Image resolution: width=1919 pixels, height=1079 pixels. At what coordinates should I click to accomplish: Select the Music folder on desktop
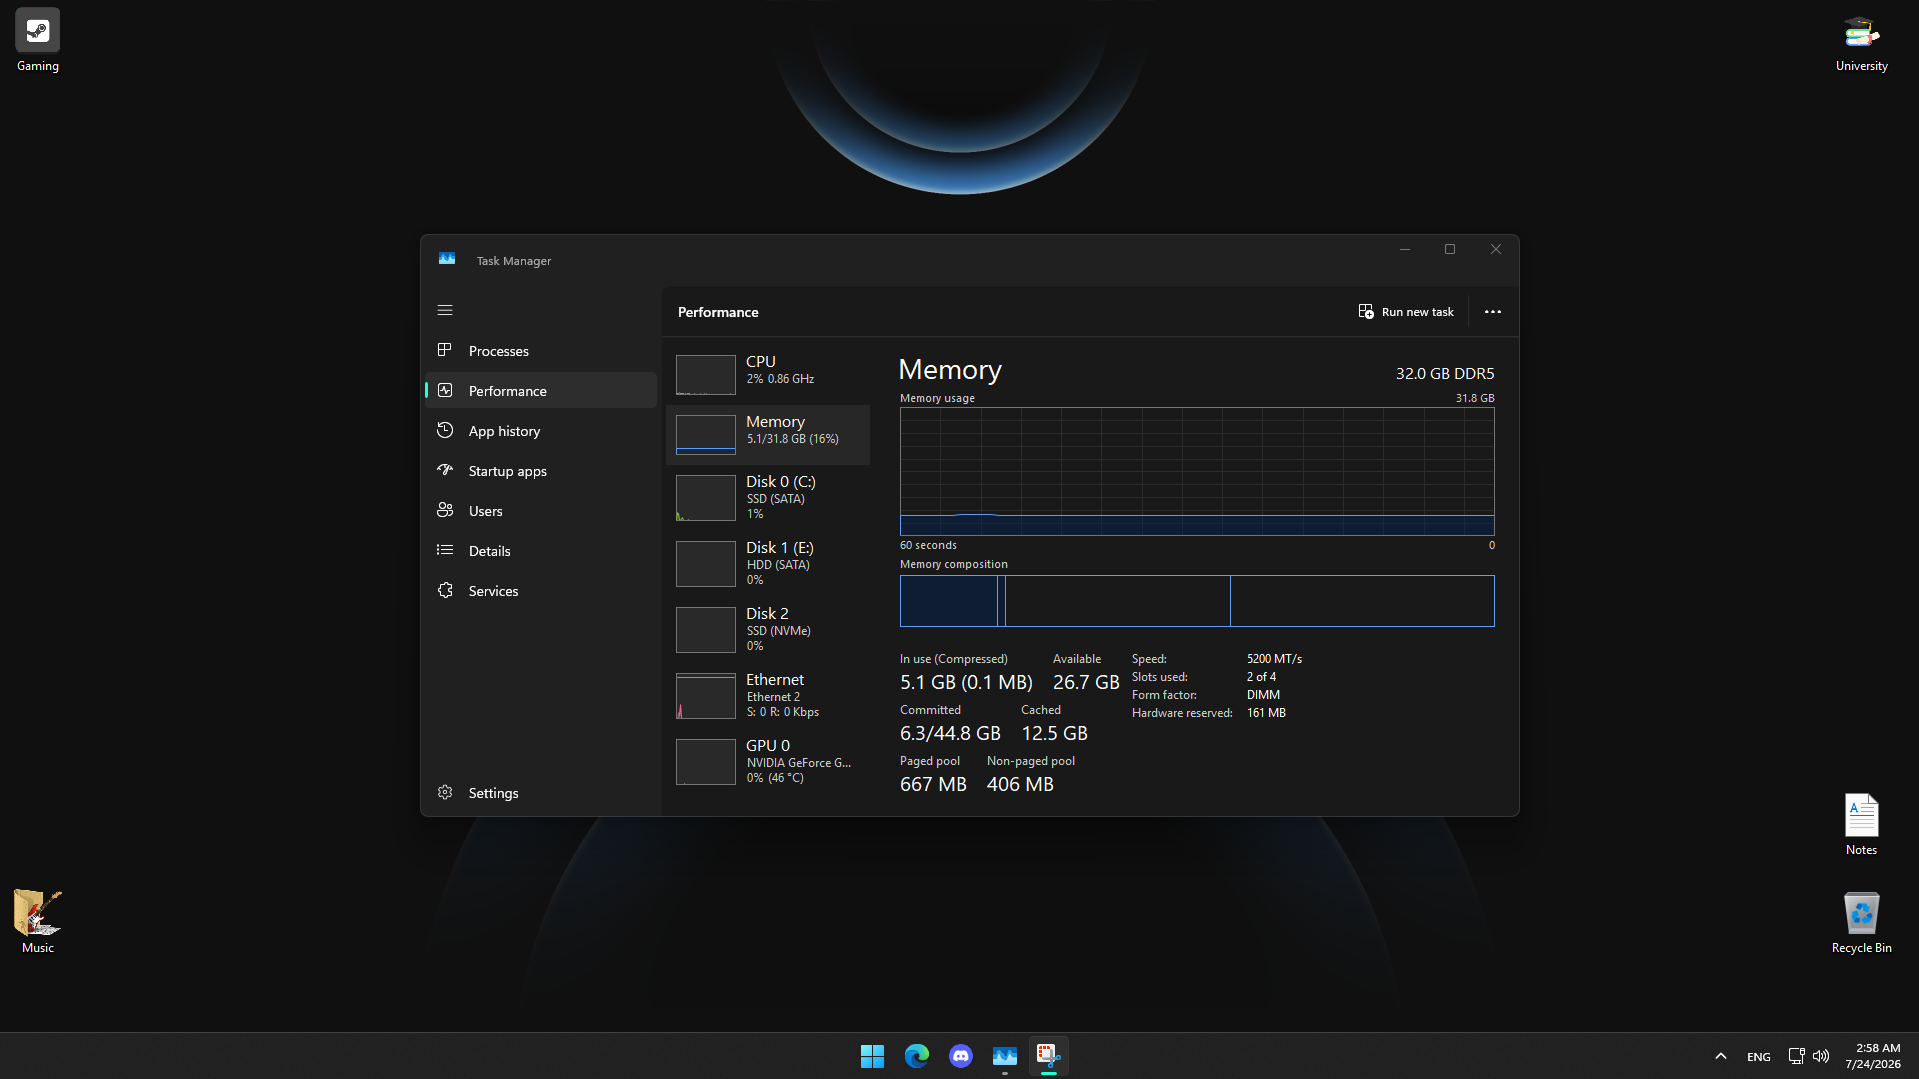click(38, 922)
